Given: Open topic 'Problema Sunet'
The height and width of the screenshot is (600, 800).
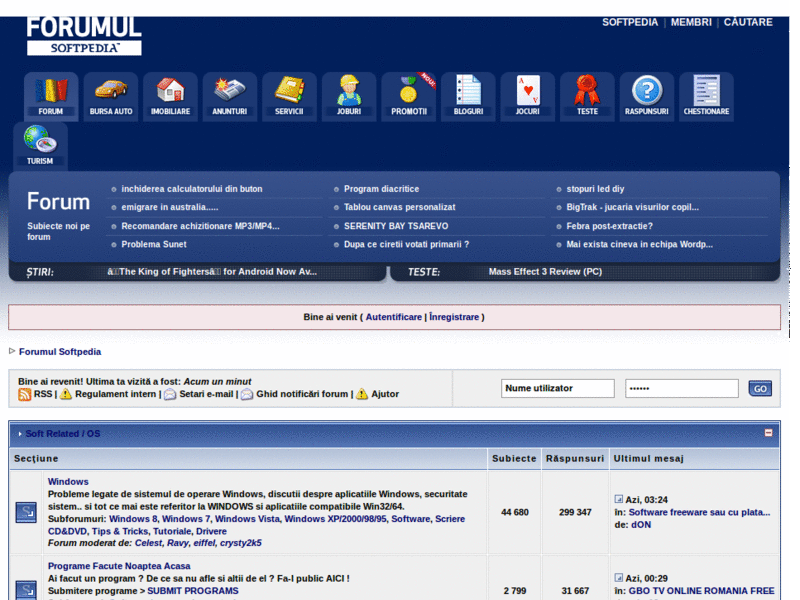Looking at the screenshot, I should [x=154, y=244].
